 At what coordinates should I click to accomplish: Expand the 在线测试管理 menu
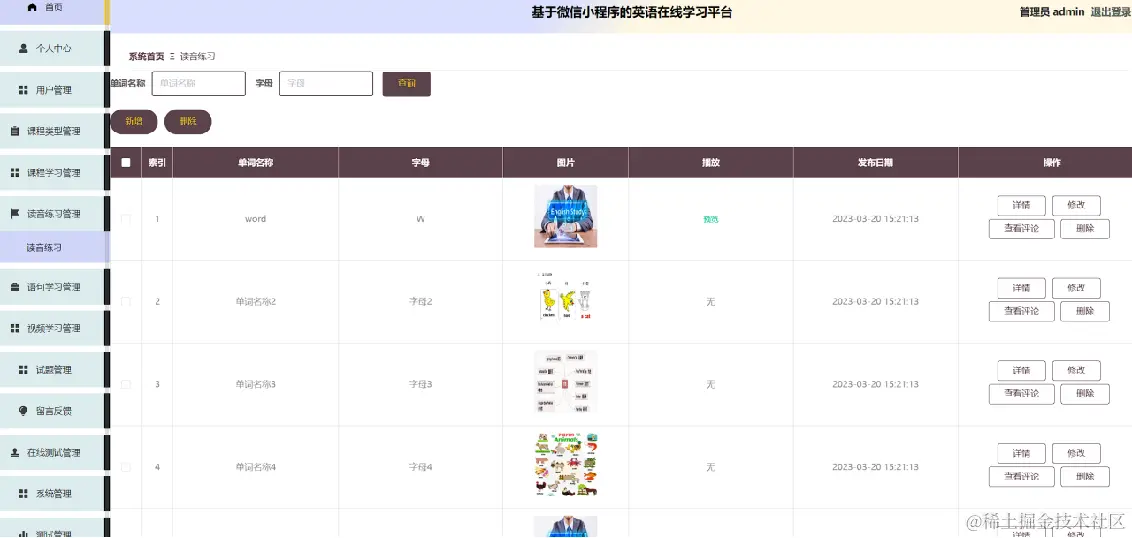pyautogui.click(x=52, y=453)
